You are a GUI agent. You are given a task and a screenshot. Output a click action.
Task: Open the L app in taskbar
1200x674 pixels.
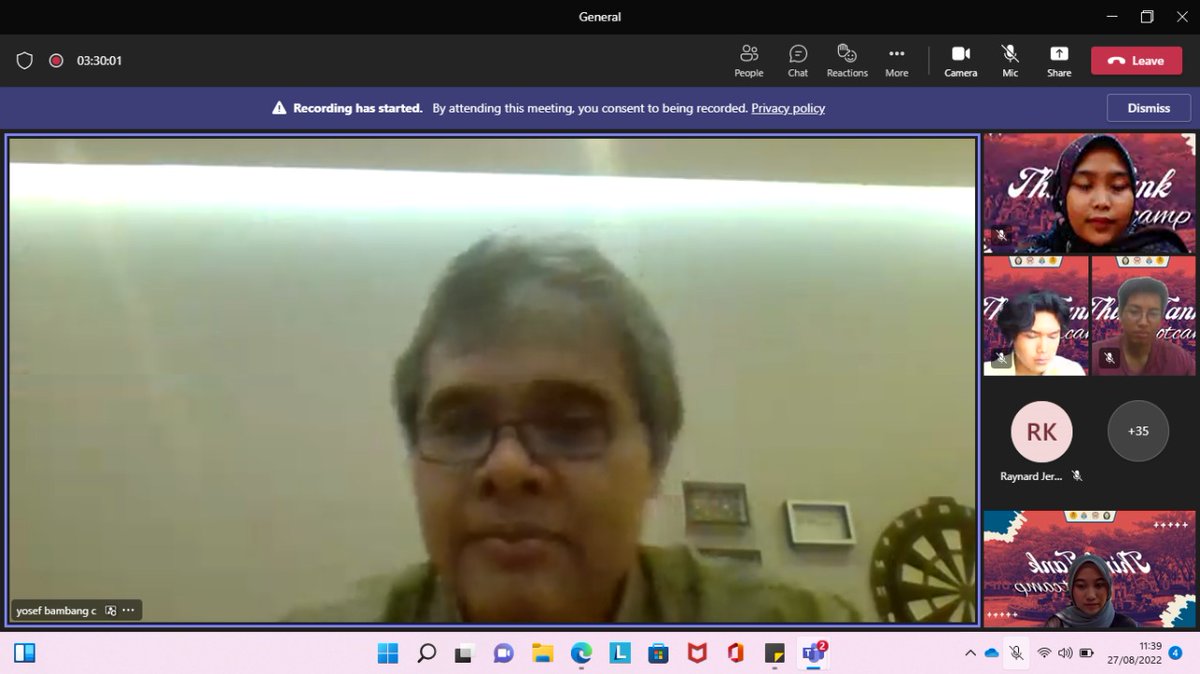620,653
